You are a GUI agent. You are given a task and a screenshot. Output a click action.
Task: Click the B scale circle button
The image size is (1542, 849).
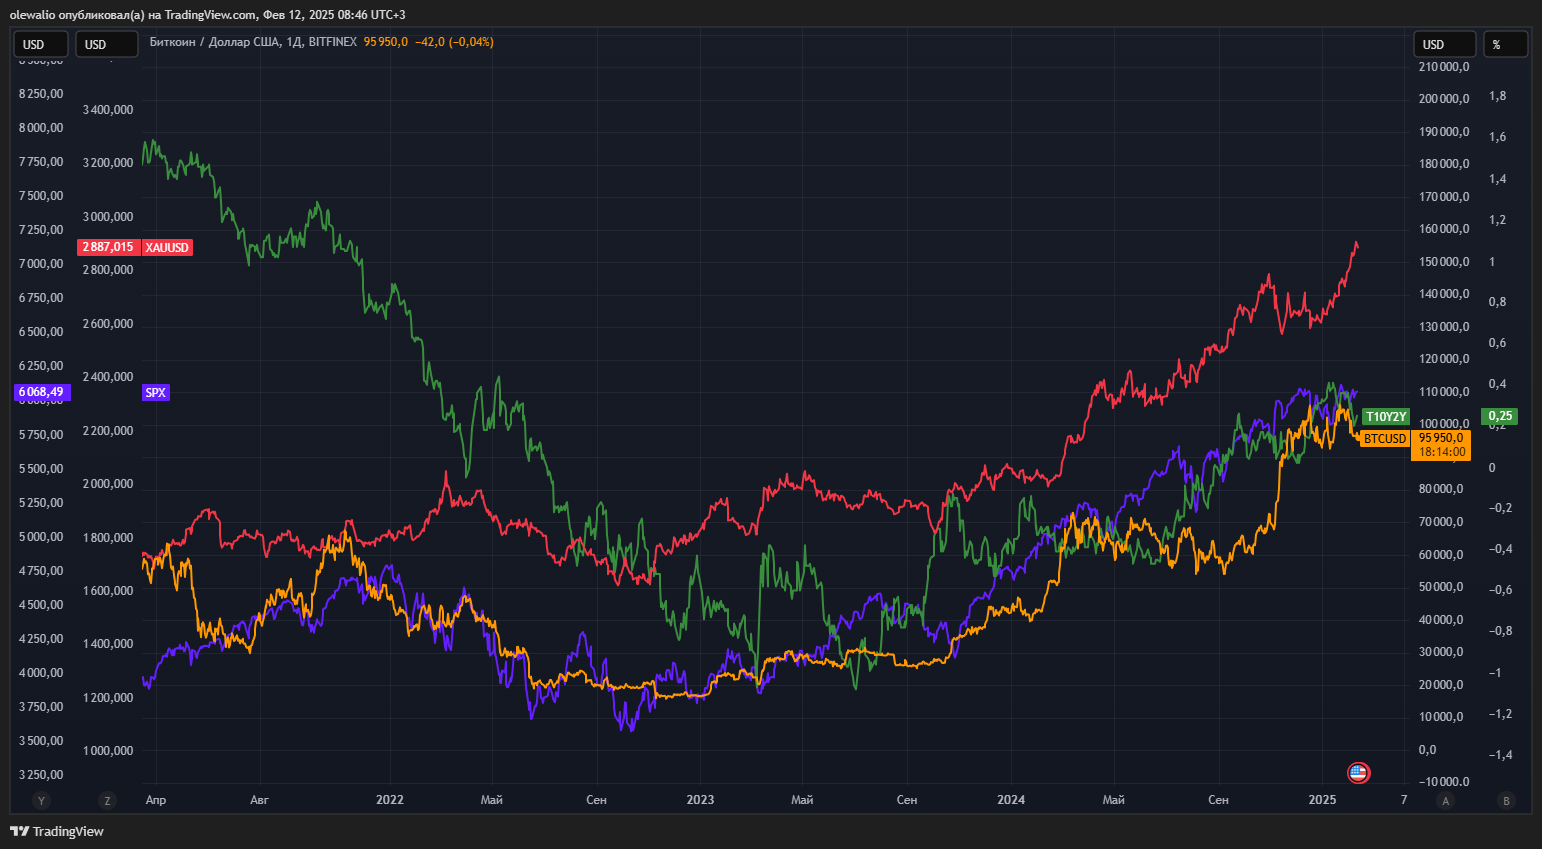point(1506,800)
